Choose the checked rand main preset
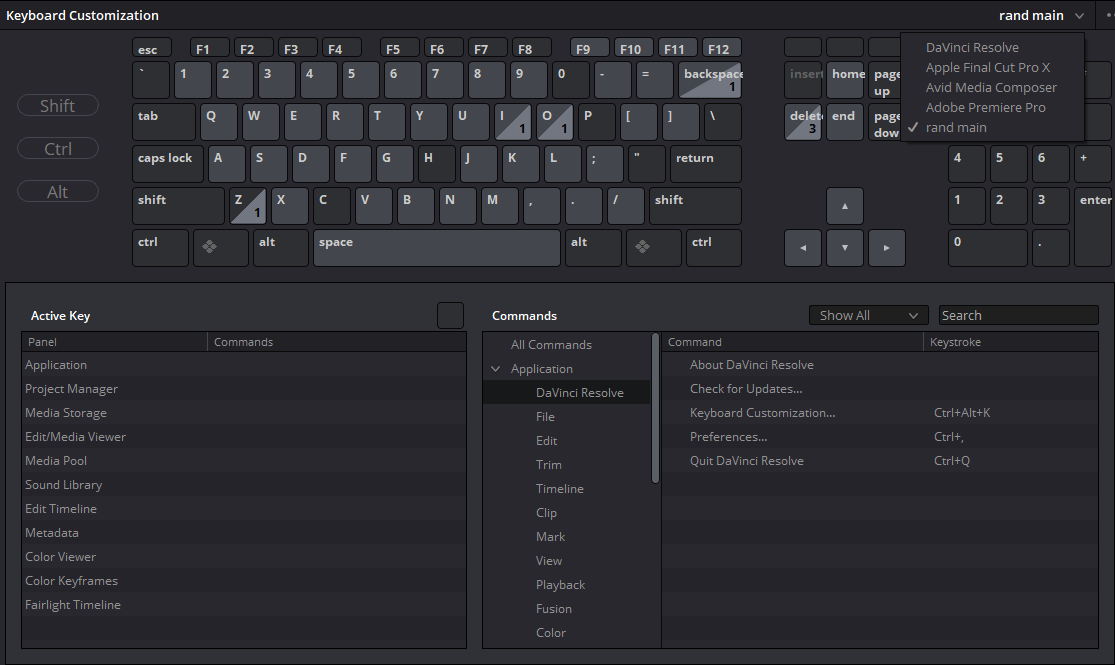Image resolution: width=1115 pixels, height=665 pixels. pyautogui.click(x=956, y=127)
